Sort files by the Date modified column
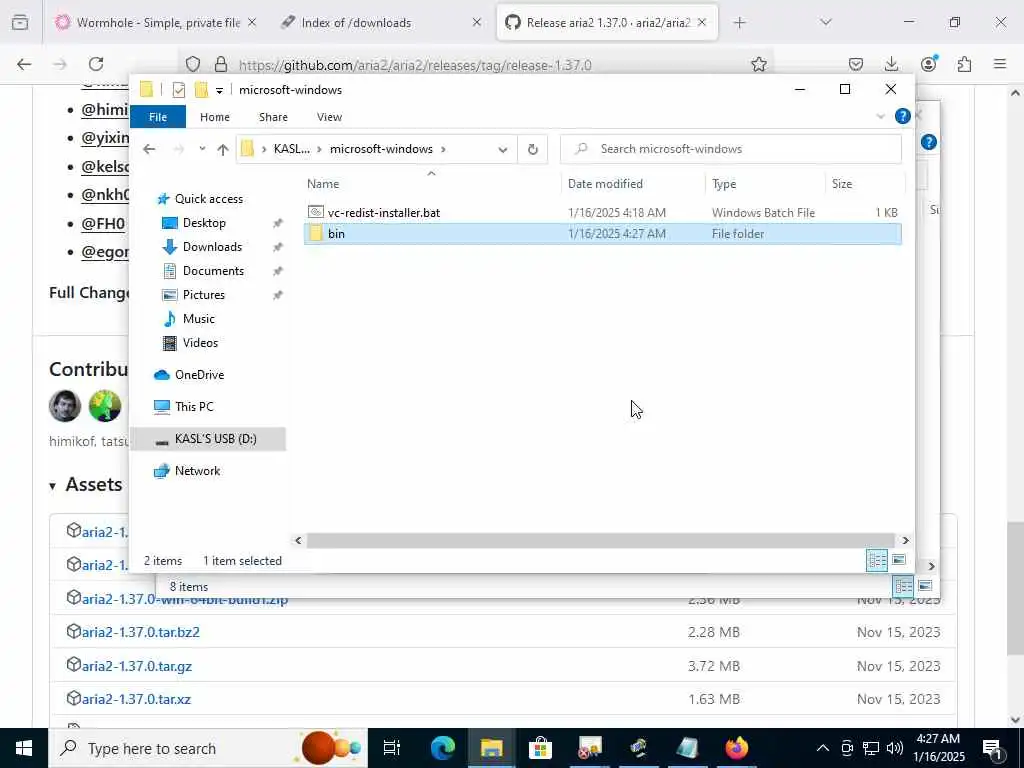The image size is (1024, 768). click(633, 184)
